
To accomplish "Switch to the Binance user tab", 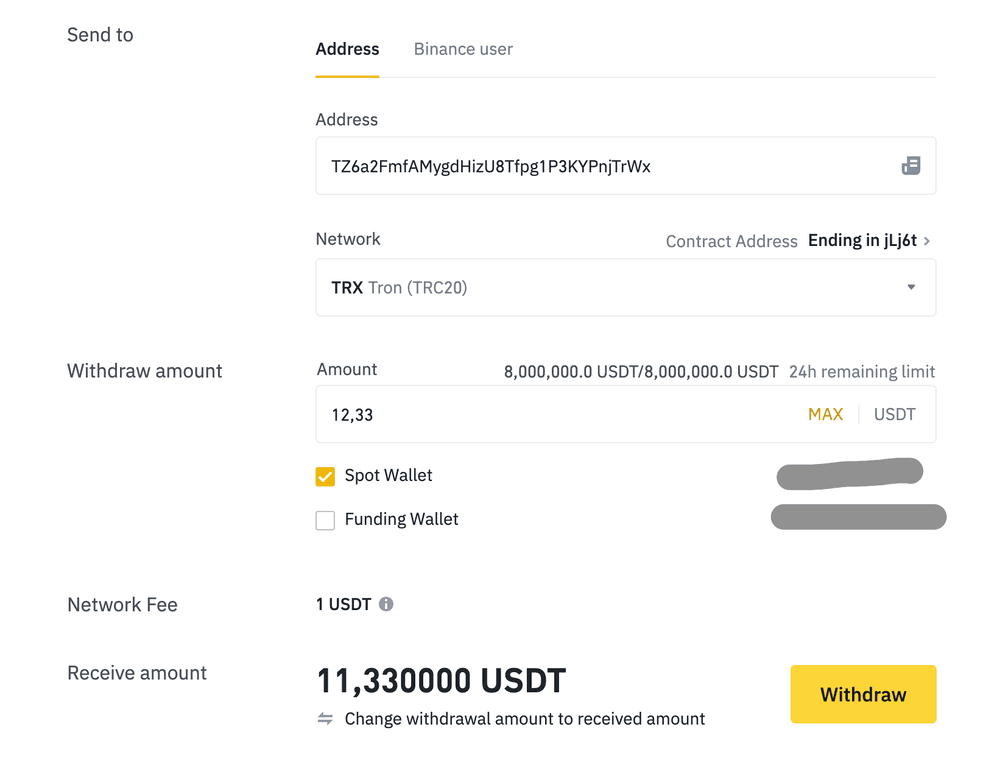I will click(x=463, y=49).
